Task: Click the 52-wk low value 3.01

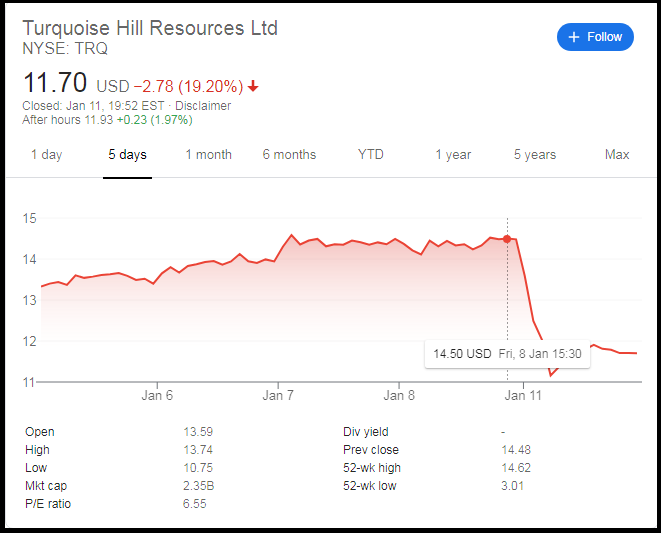Action: click(513, 486)
